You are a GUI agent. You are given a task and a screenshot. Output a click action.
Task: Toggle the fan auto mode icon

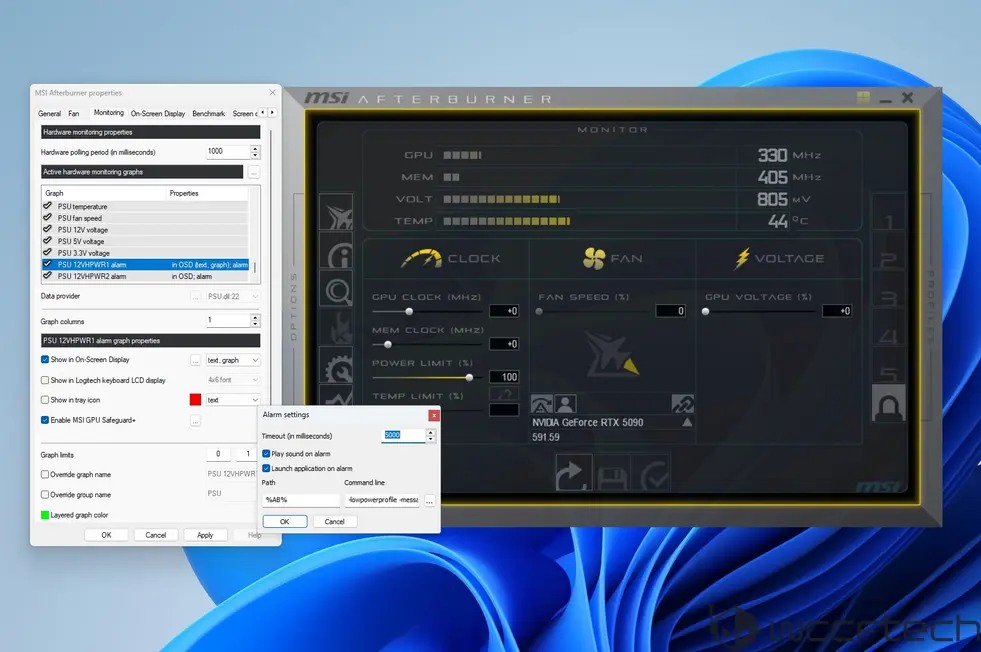tap(542, 404)
